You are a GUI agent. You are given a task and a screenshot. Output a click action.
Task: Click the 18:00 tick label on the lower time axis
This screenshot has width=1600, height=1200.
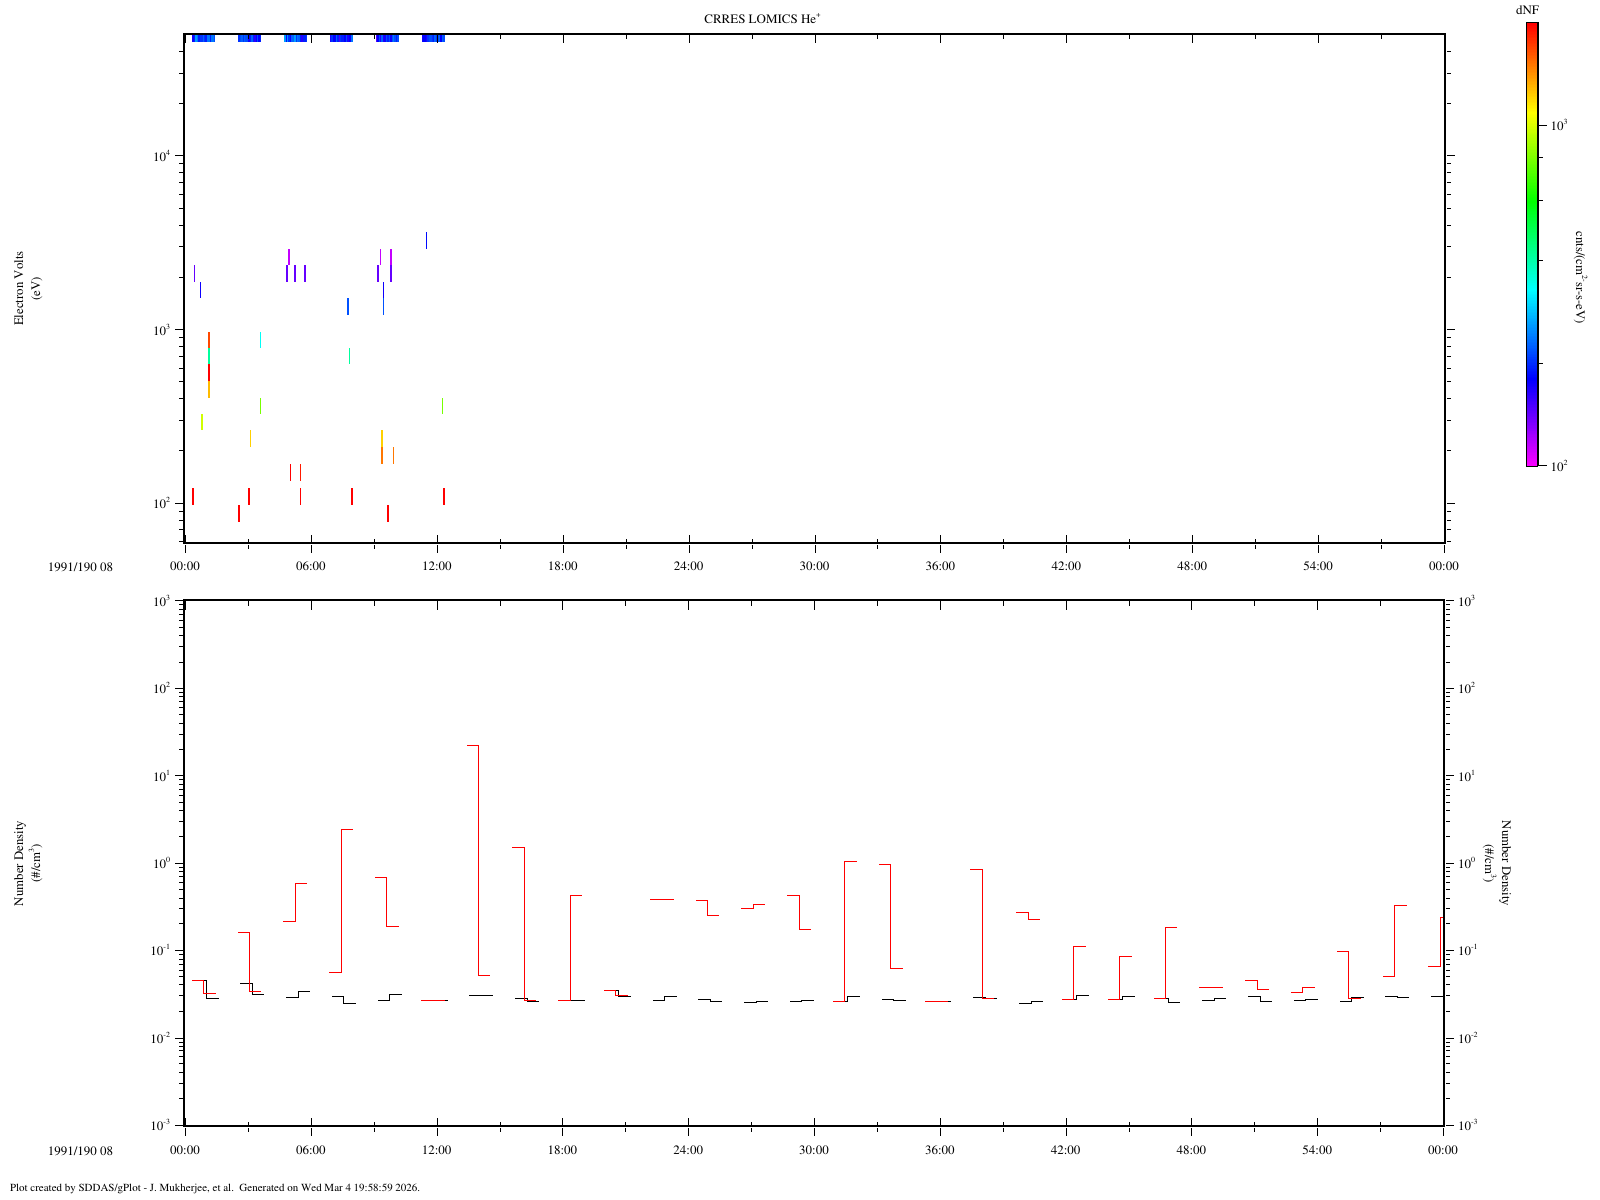point(563,1150)
